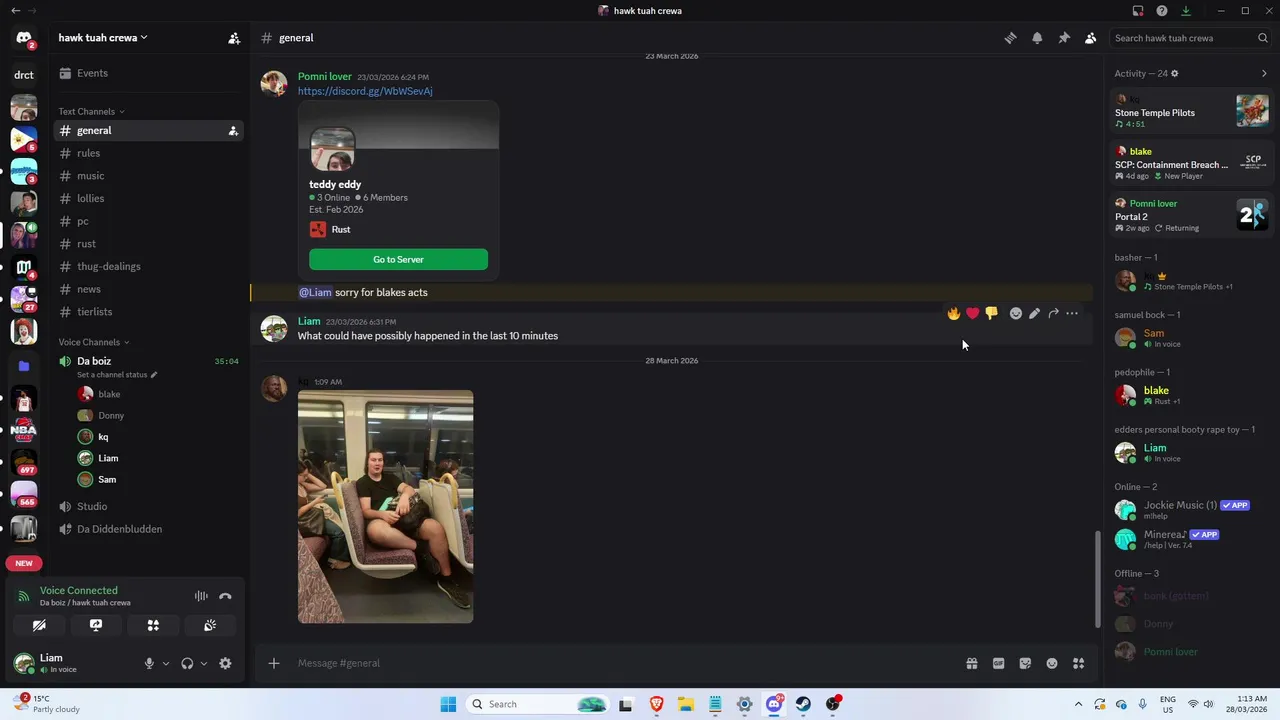Open taskbar Search box
1280x720 pixels.
tap(538, 704)
